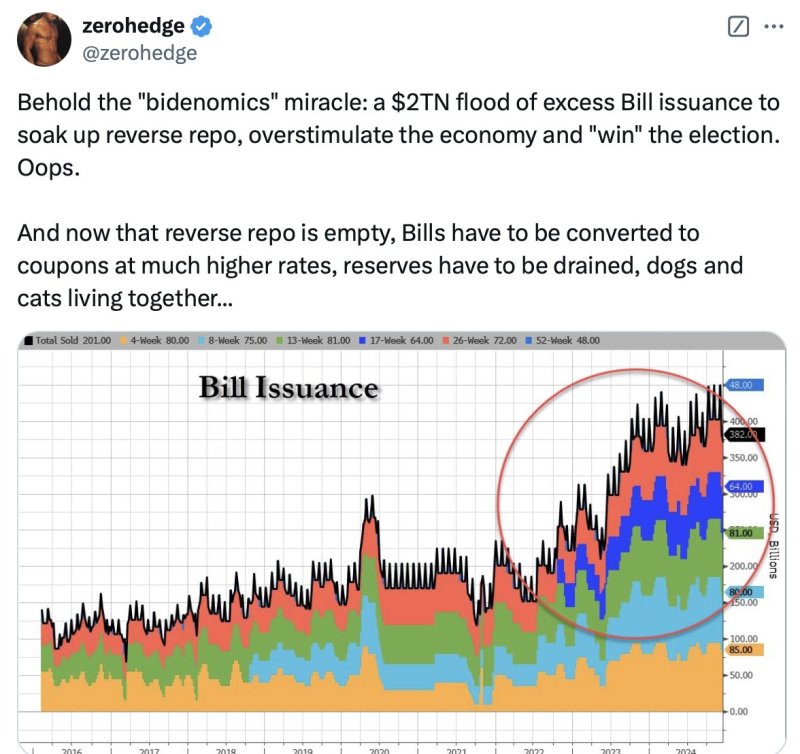
Task: Click the 382.00 black value label
Action: pyautogui.click(x=741, y=435)
